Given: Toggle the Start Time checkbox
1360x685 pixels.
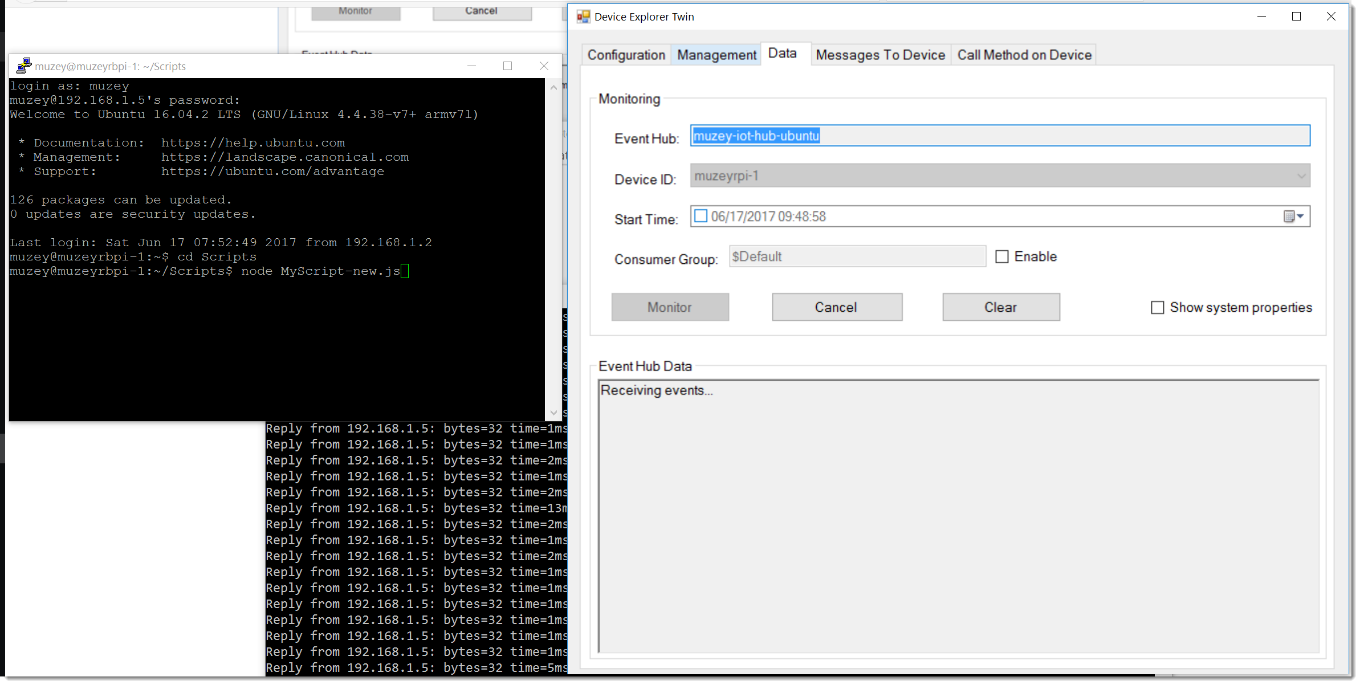Looking at the screenshot, I should point(701,216).
